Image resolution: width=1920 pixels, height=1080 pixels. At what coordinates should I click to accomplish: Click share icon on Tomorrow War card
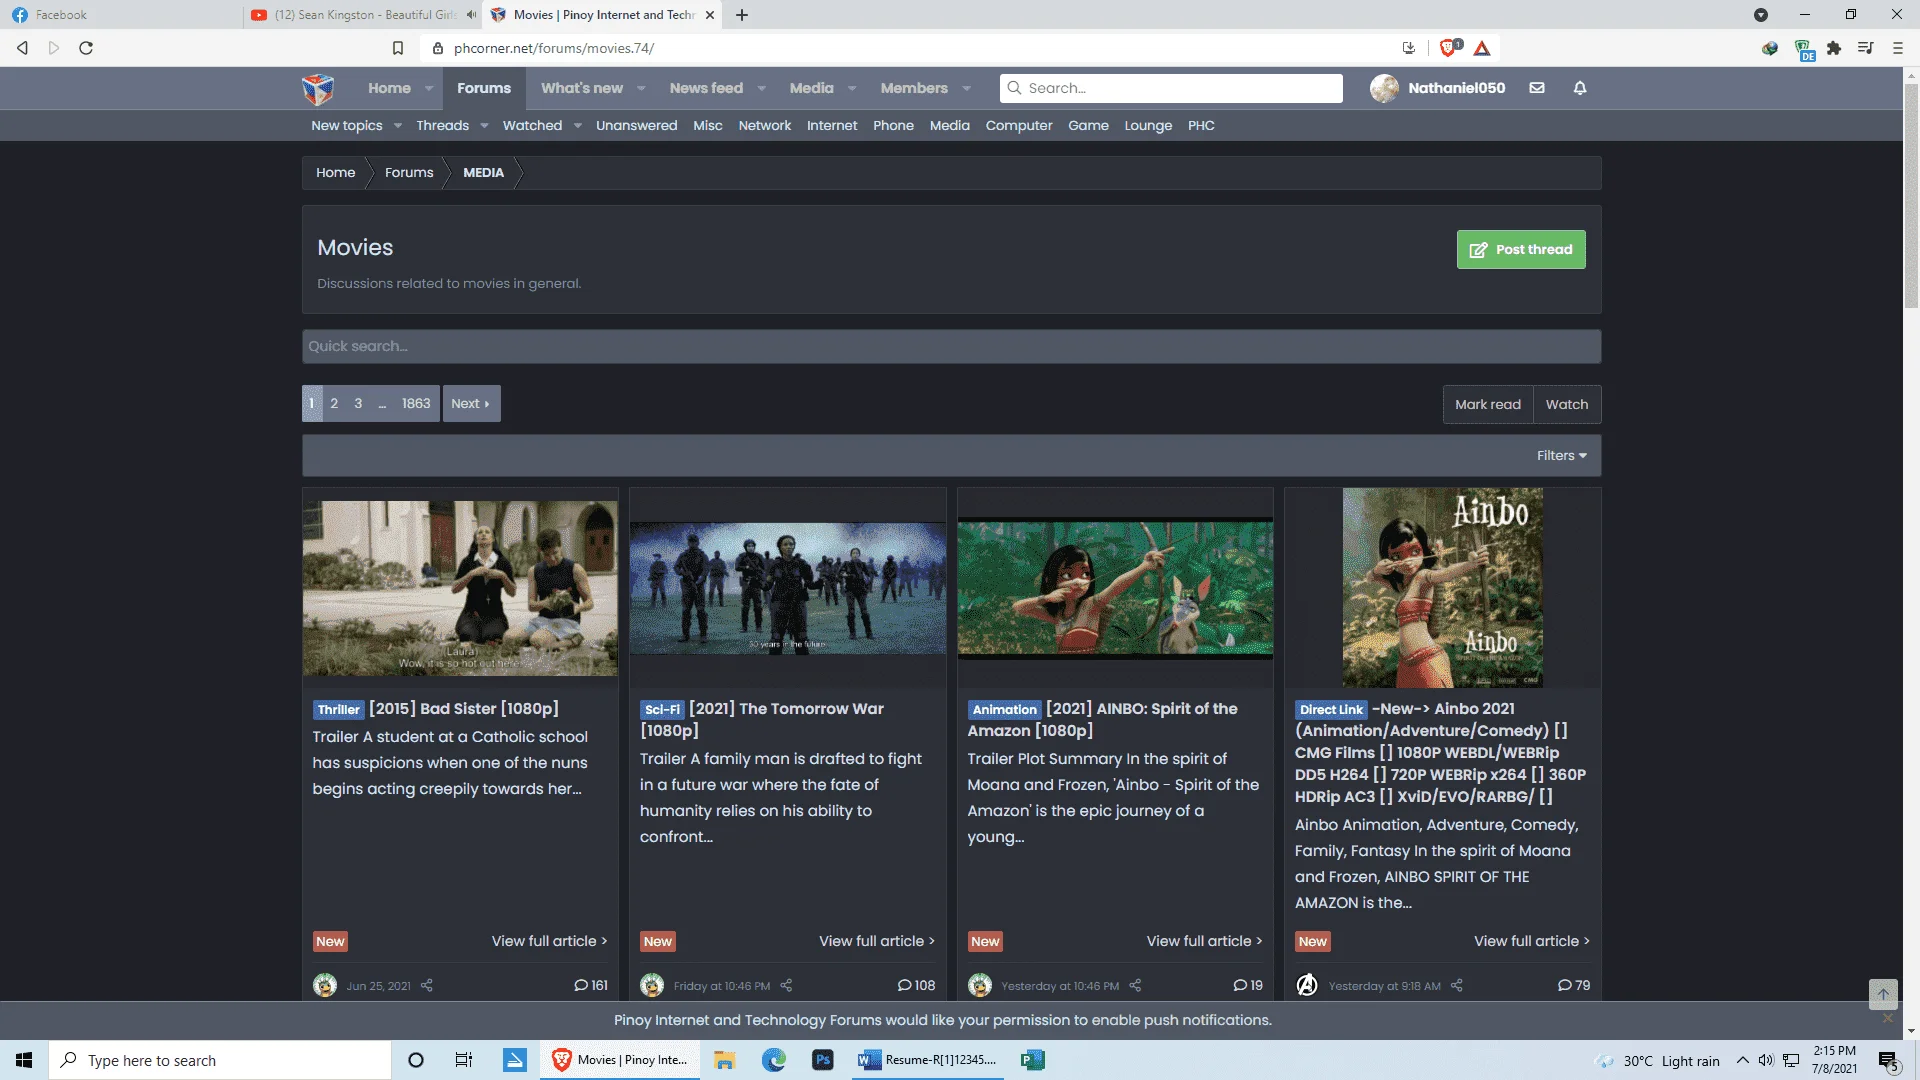(x=786, y=986)
